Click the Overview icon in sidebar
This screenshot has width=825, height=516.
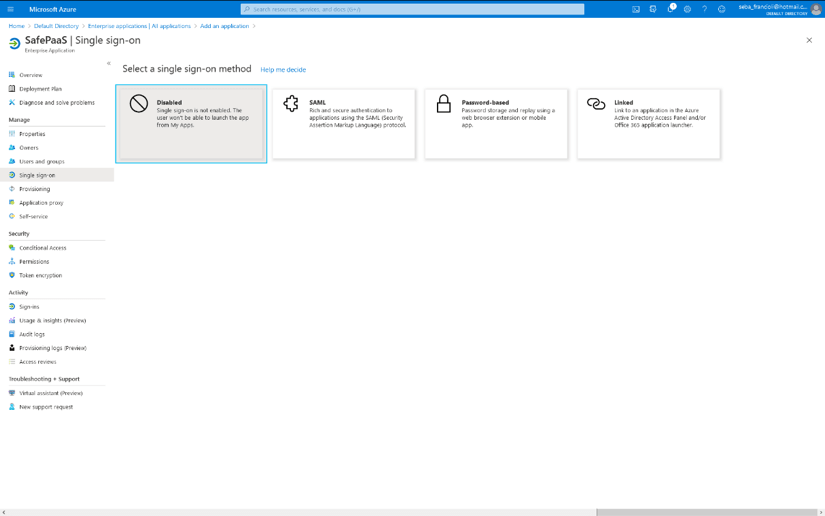click(12, 75)
